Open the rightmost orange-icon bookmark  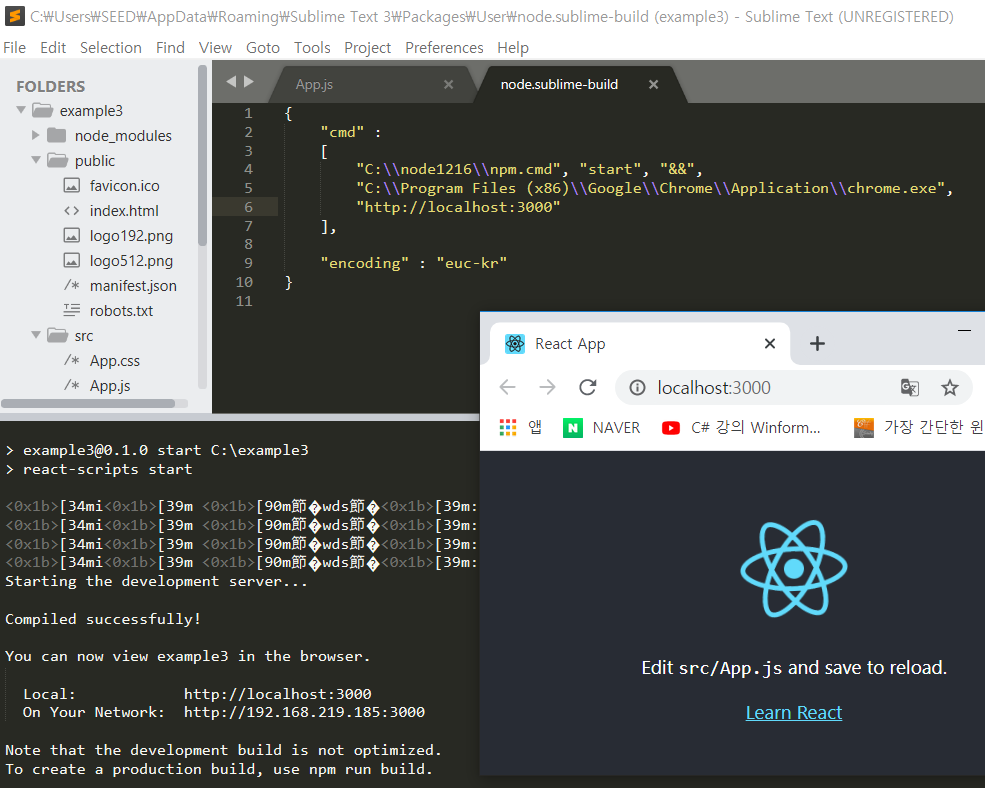(x=918, y=428)
